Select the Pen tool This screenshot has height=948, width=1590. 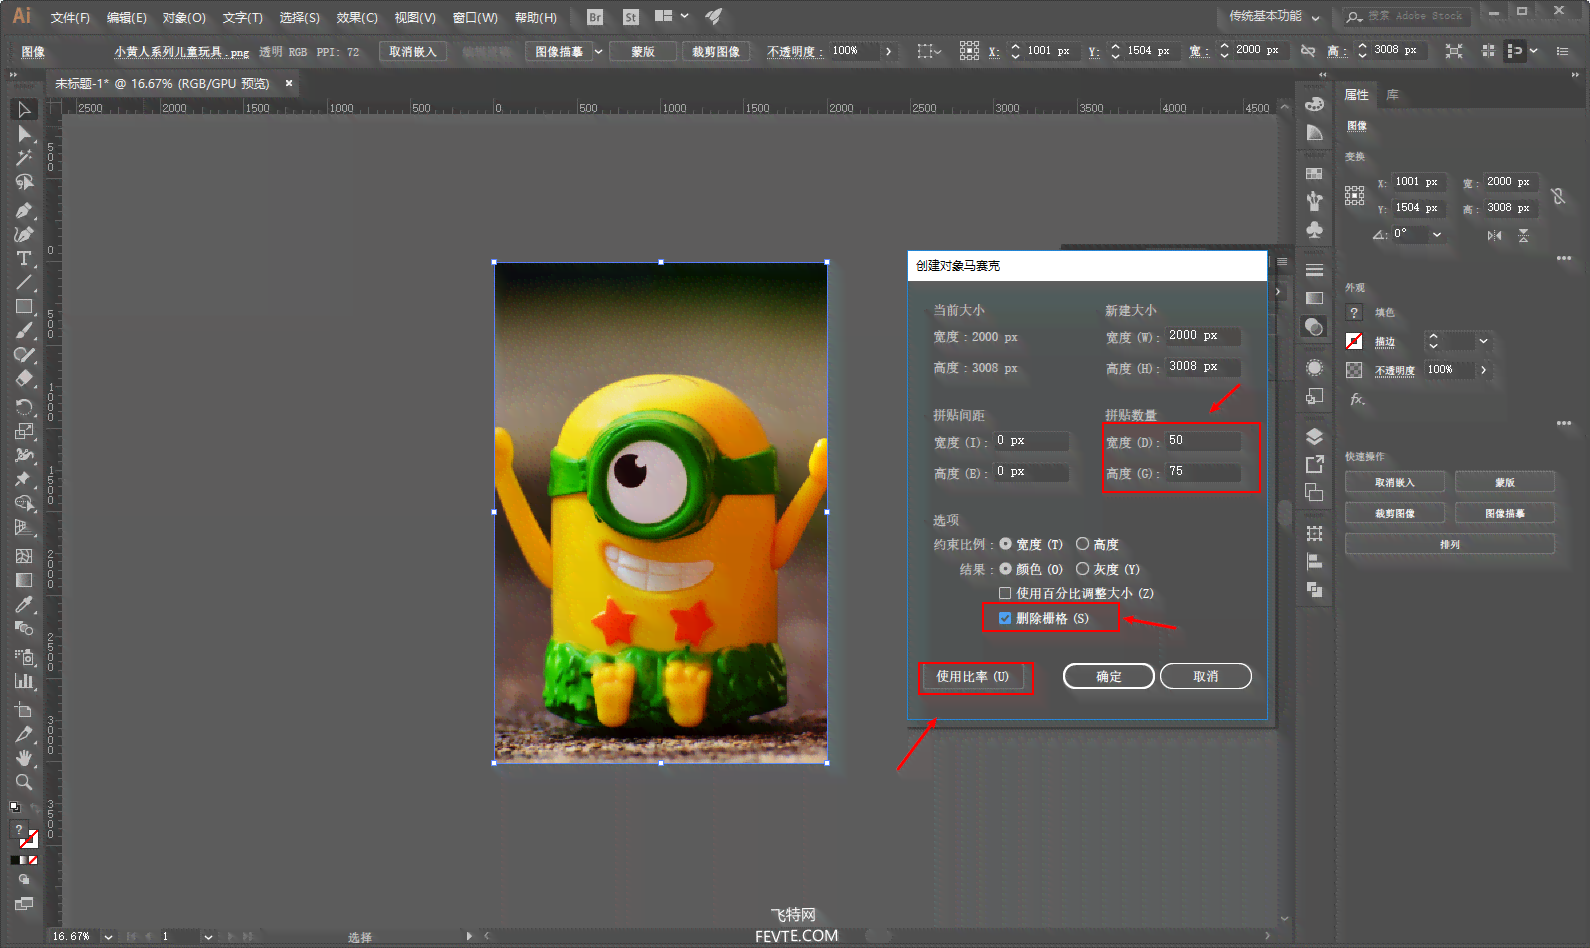pyautogui.click(x=24, y=210)
